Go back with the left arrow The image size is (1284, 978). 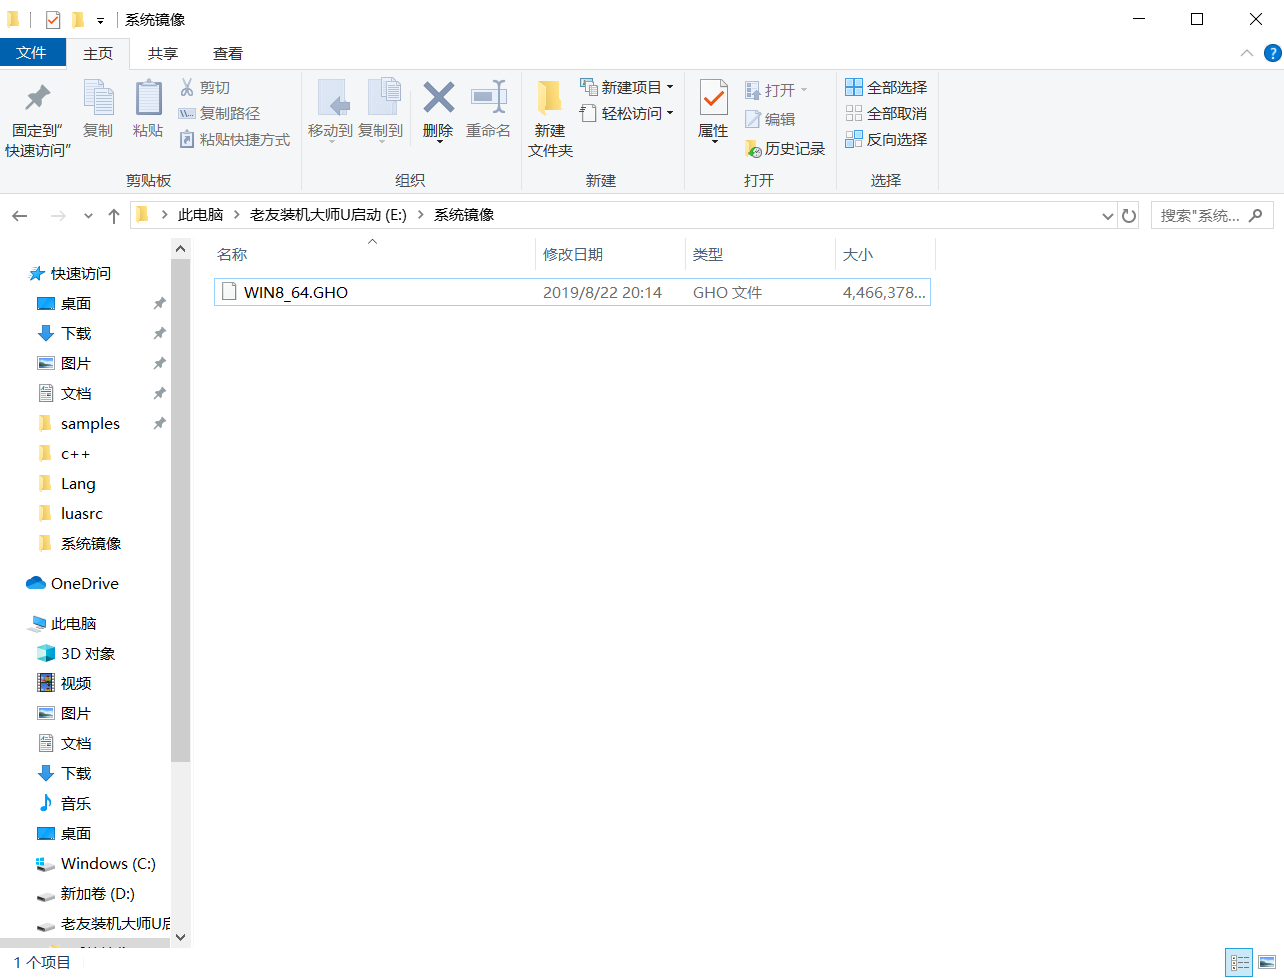tap(20, 215)
